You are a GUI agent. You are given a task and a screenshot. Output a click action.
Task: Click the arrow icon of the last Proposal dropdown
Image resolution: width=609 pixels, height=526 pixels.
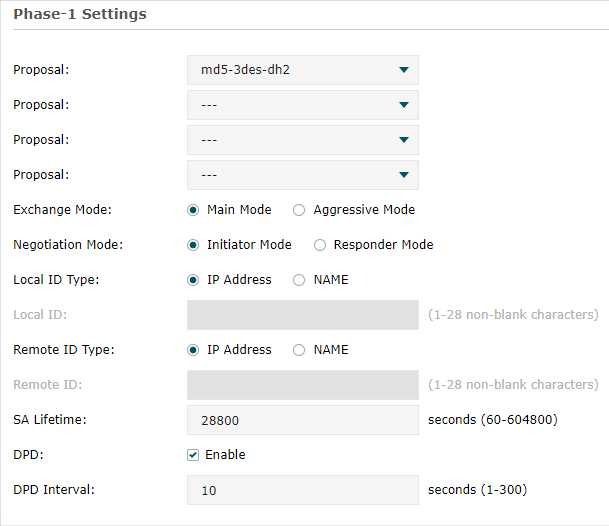tap(404, 175)
